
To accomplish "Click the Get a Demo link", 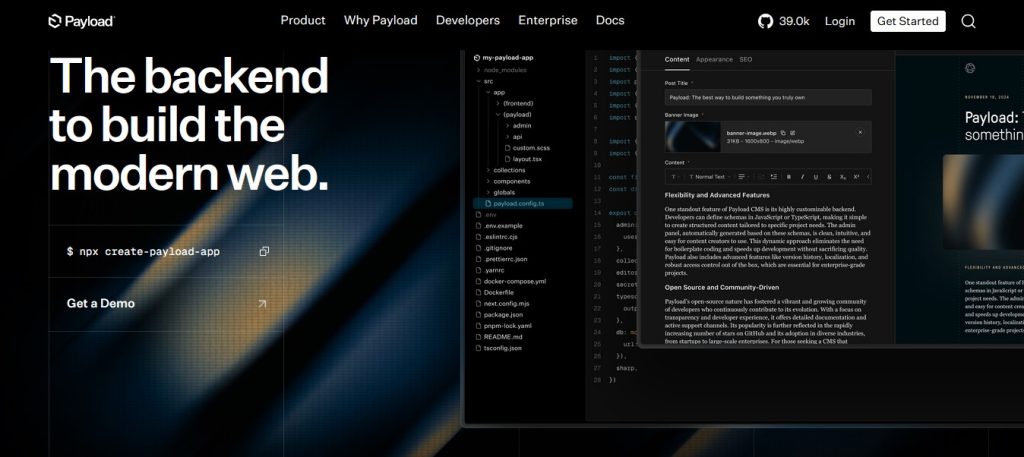I will coord(101,304).
